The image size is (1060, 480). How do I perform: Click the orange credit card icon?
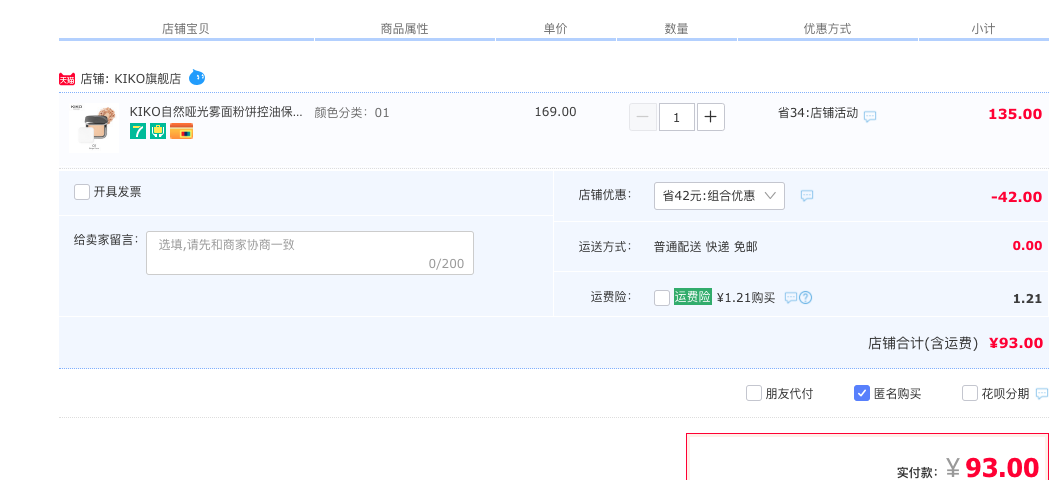[x=181, y=131]
